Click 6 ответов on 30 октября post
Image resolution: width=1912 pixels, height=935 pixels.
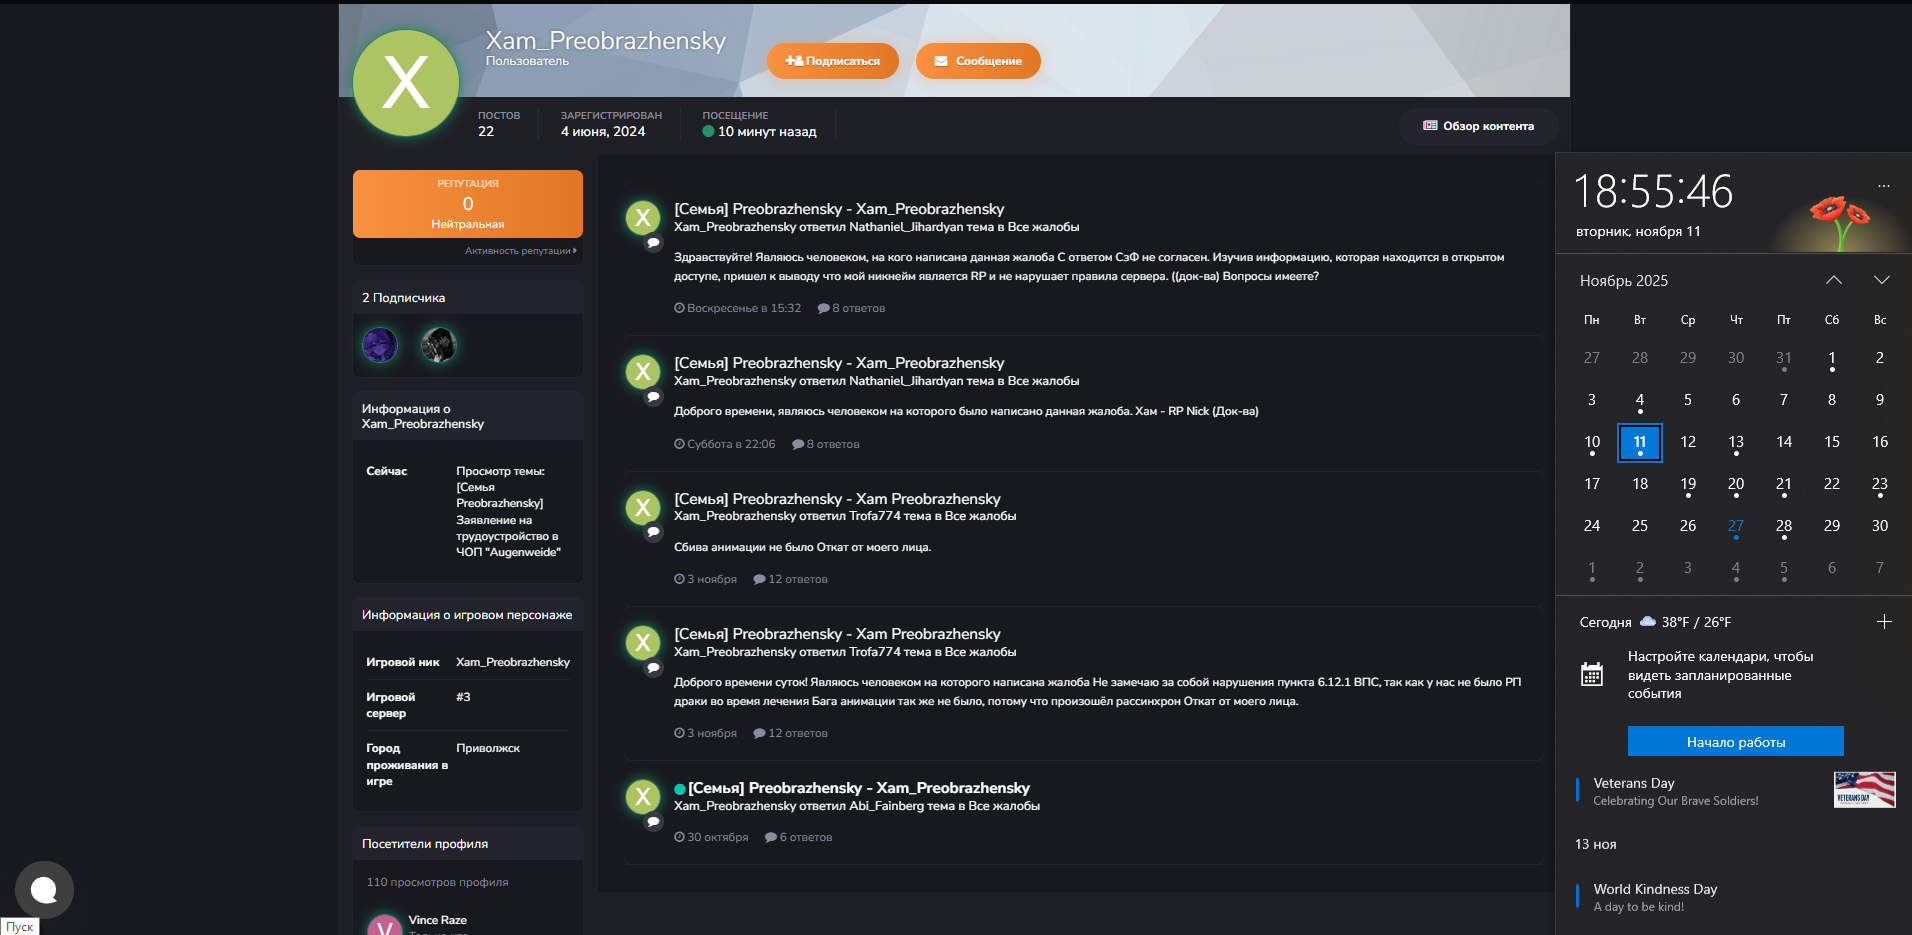[799, 837]
